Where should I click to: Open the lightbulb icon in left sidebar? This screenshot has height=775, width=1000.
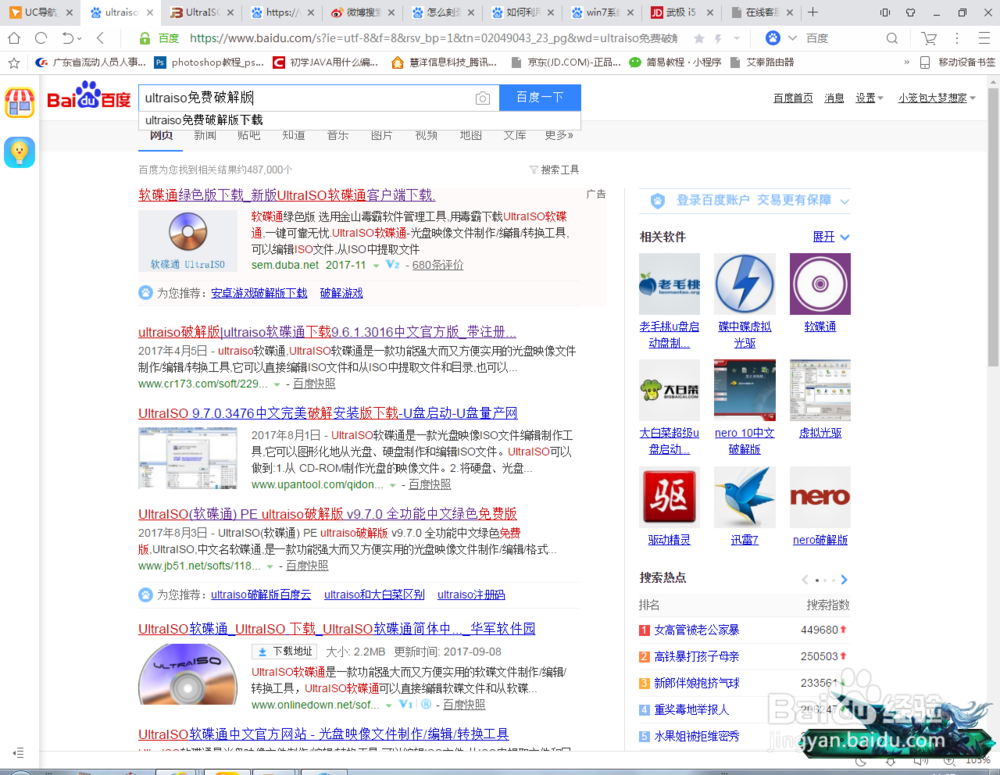20,152
